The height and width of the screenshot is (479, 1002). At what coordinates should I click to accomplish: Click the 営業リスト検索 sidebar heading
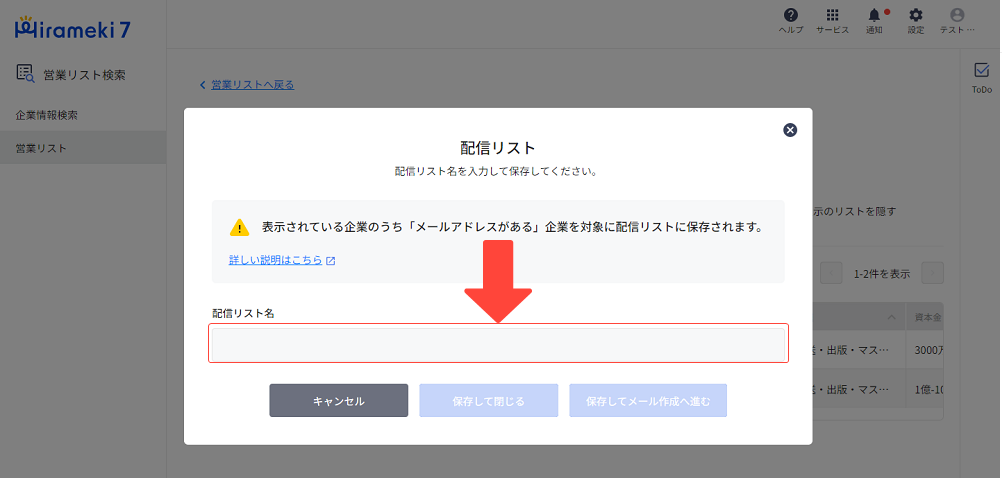pos(84,75)
